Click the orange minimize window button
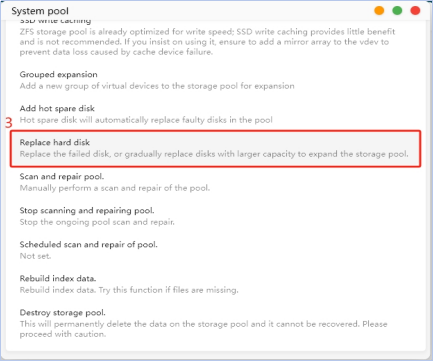The image size is (434, 362). click(x=379, y=11)
